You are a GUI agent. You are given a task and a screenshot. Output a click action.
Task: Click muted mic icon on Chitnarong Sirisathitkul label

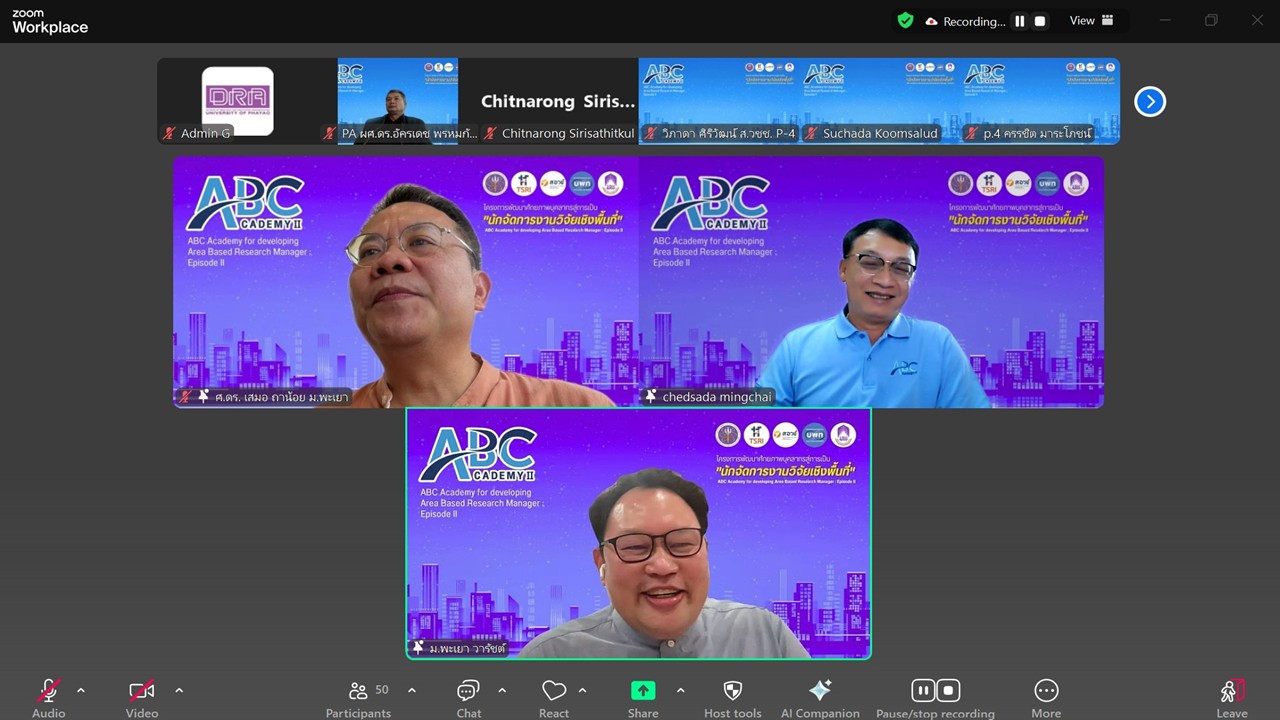[x=490, y=133]
